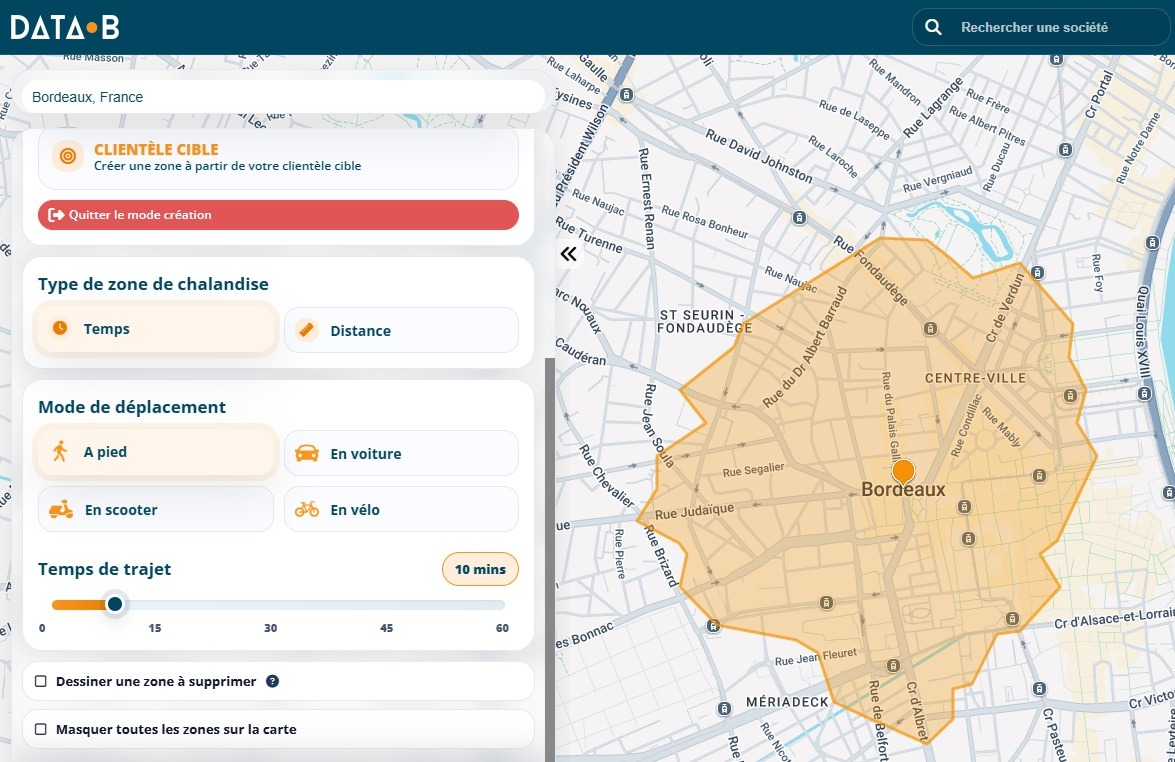1175x762 pixels.
Task: Select Temps zone type
Action: click(x=155, y=328)
